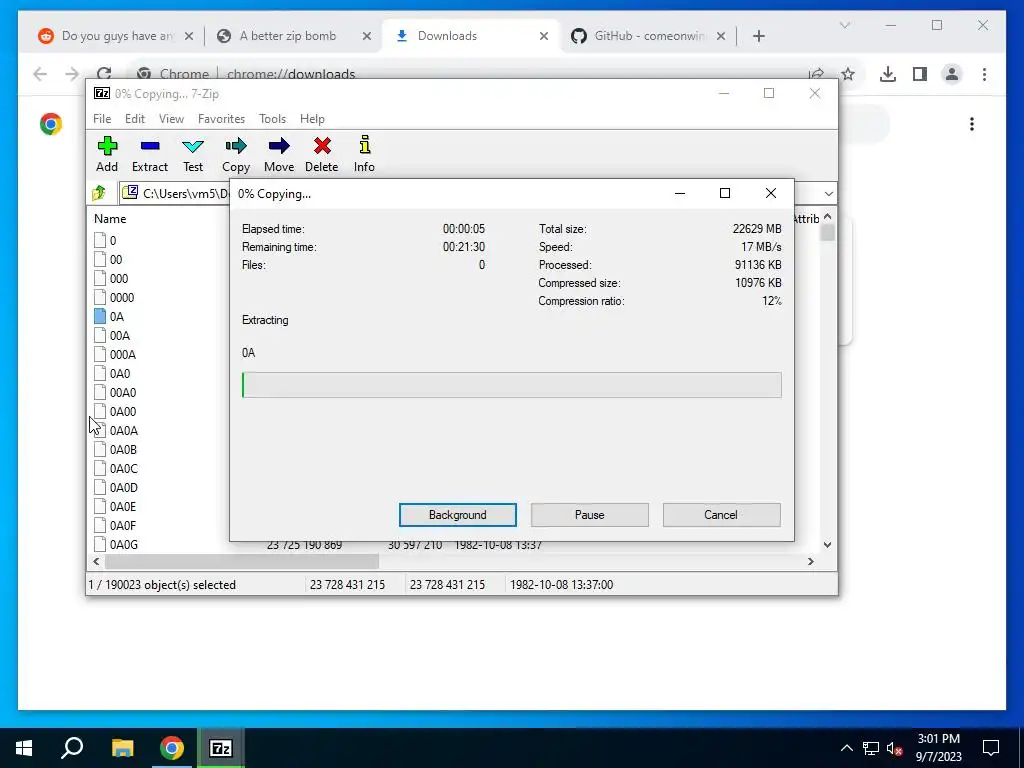Click the Delete toolbar icon

coord(321,154)
